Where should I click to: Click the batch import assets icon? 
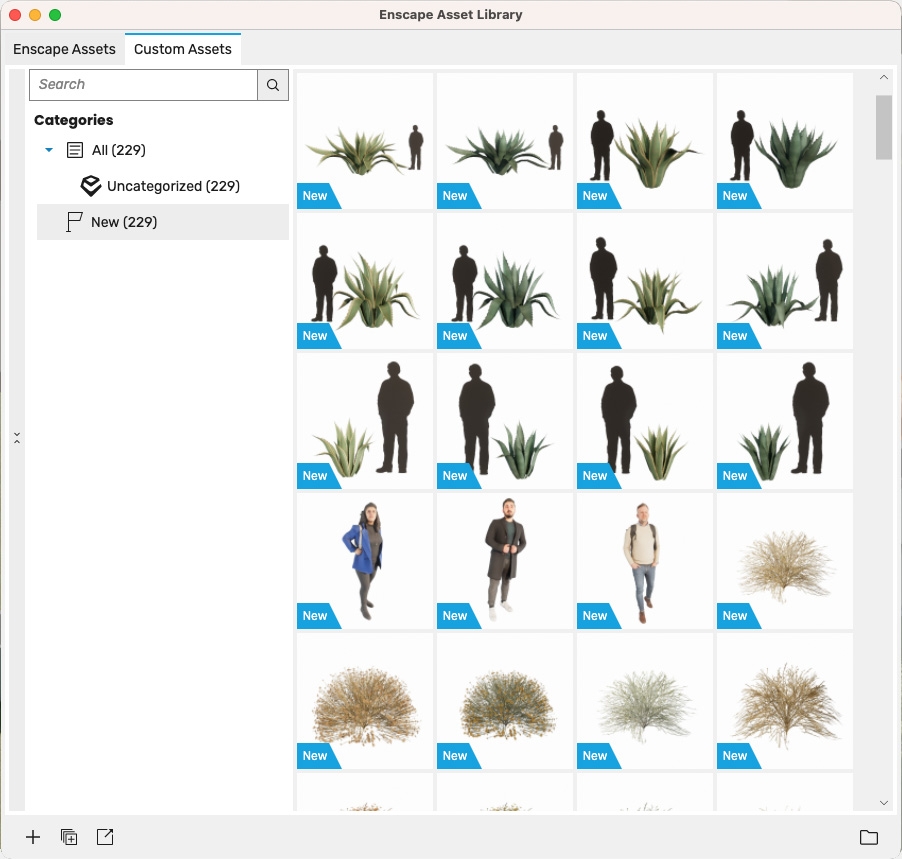click(69, 837)
